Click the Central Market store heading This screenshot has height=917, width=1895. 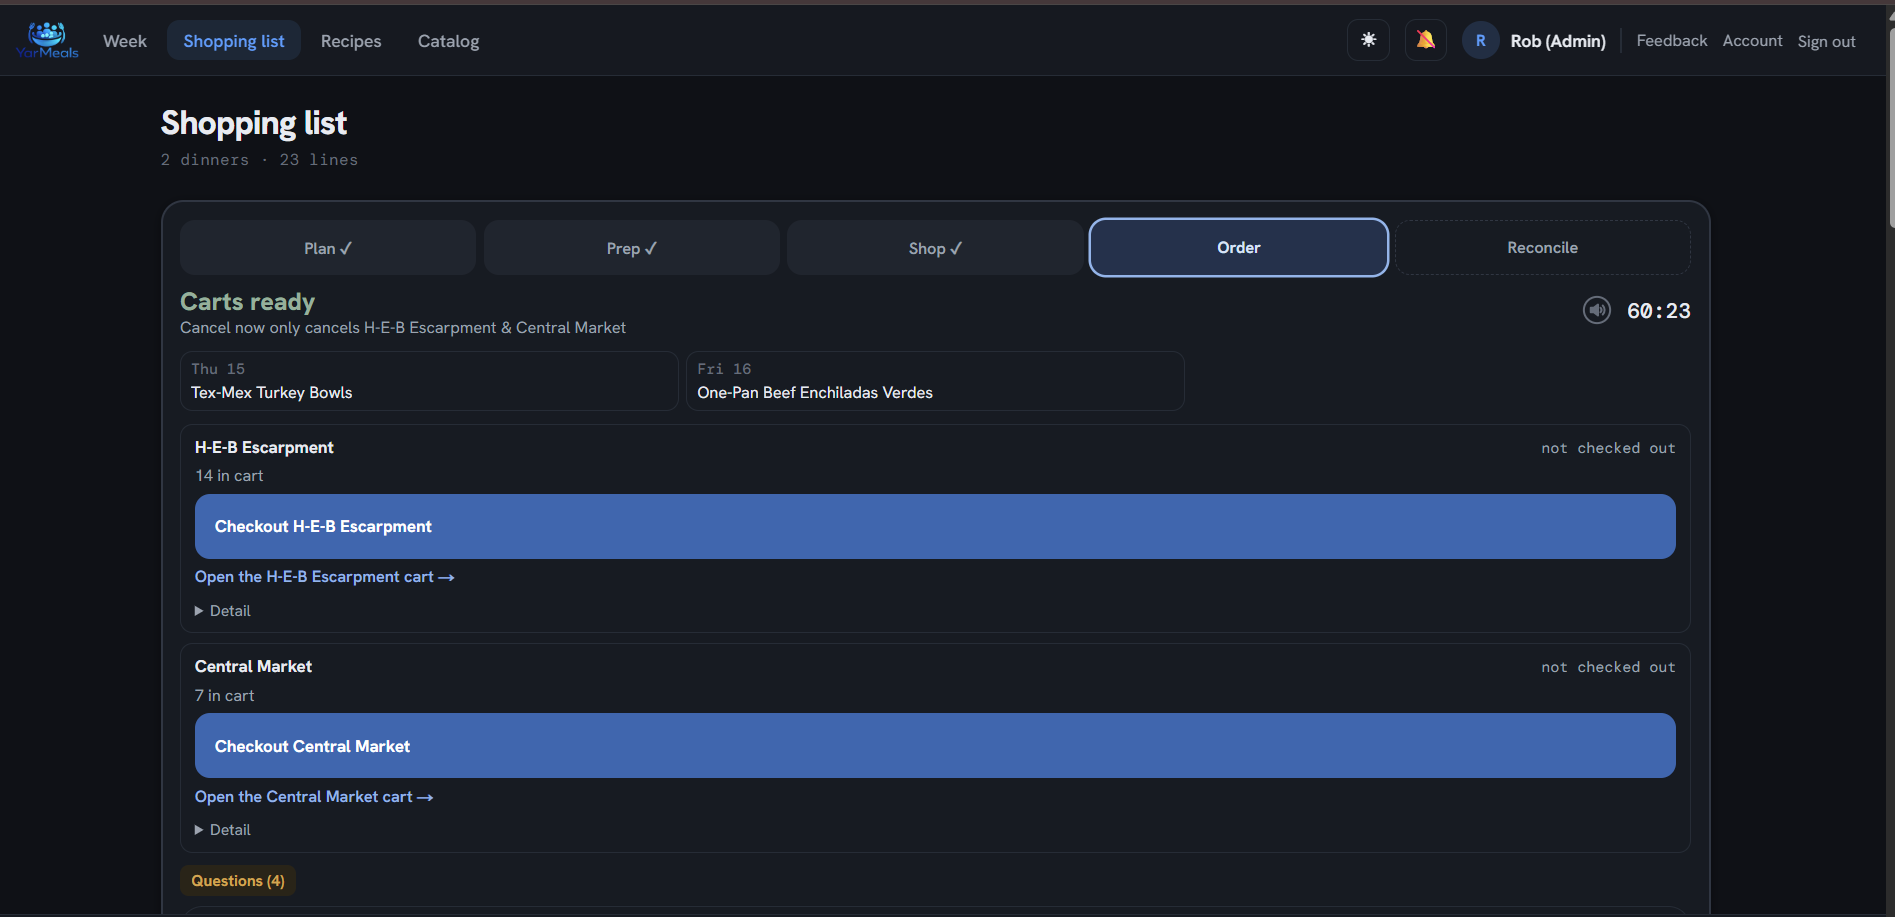pyautogui.click(x=253, y=667)
